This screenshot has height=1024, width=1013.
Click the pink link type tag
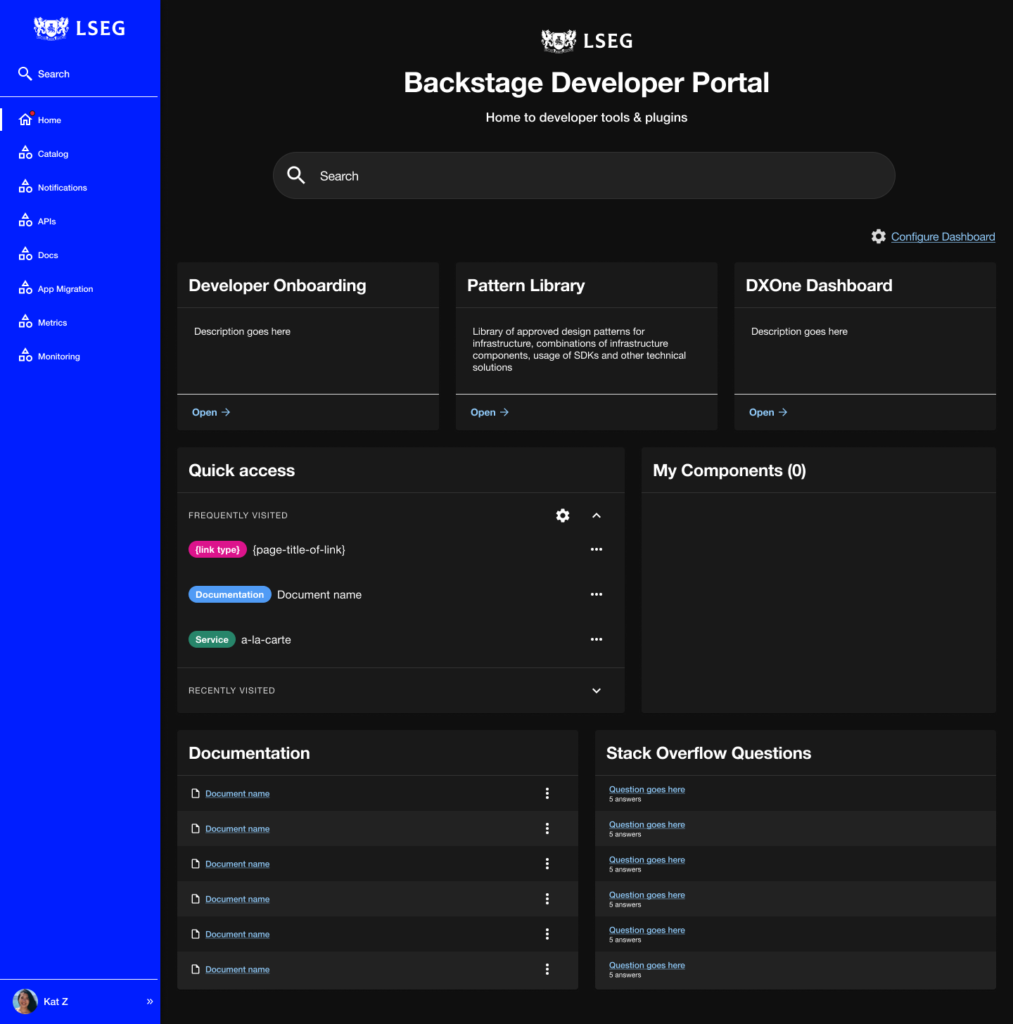217,549
